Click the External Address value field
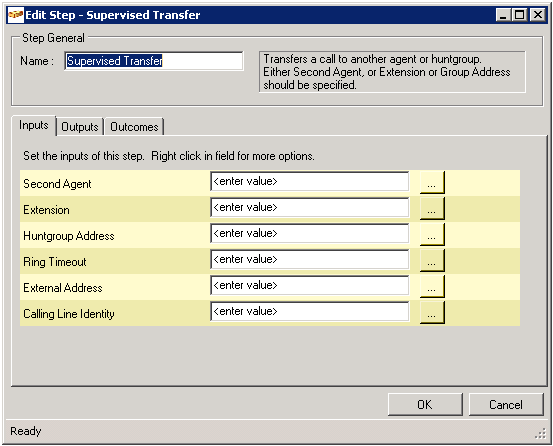The image size is (553, 446). click(310, 286)
